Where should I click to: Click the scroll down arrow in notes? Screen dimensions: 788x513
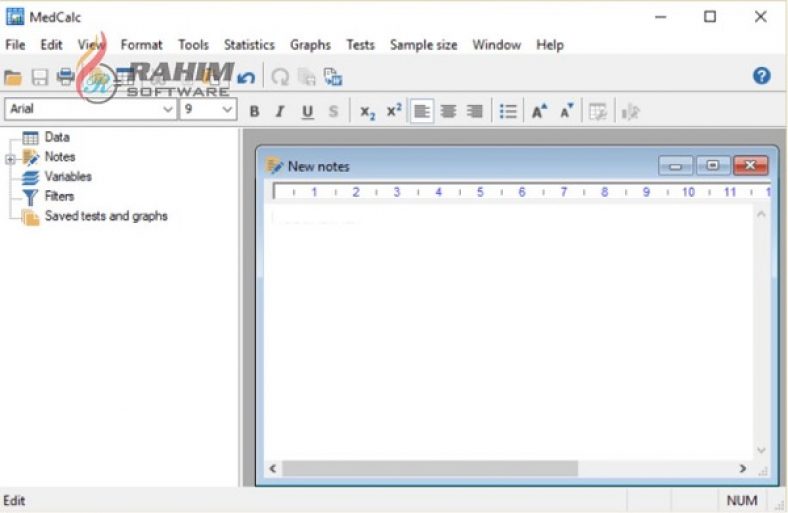[x=761, y=450]
